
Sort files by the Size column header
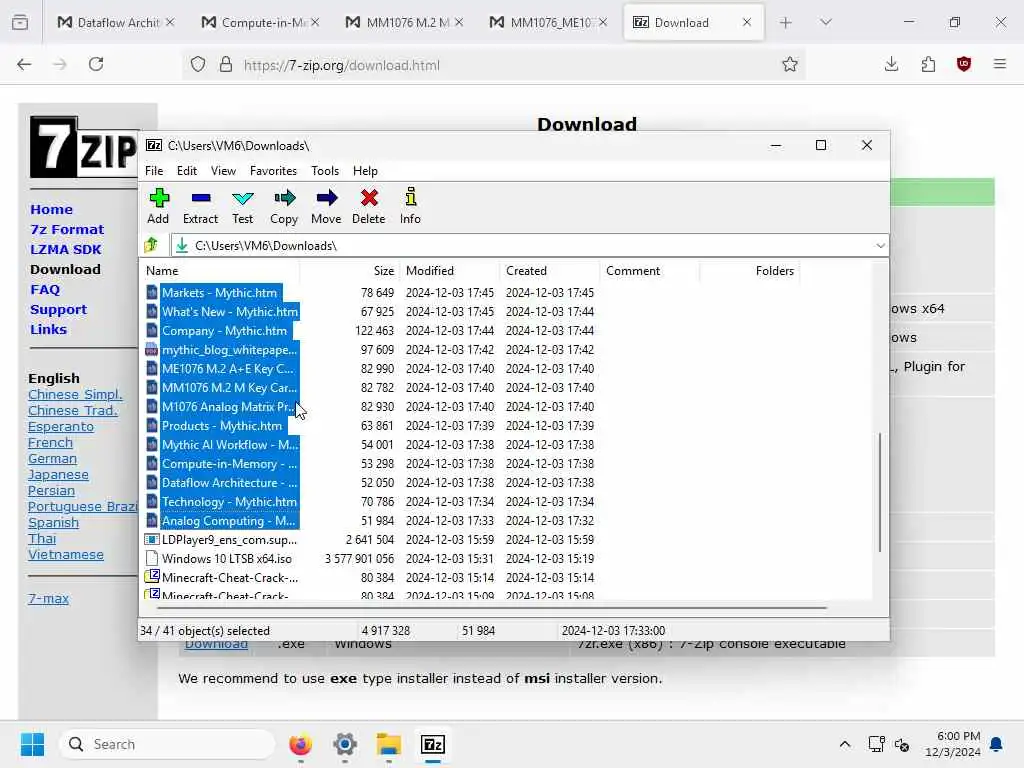point(349,270)
